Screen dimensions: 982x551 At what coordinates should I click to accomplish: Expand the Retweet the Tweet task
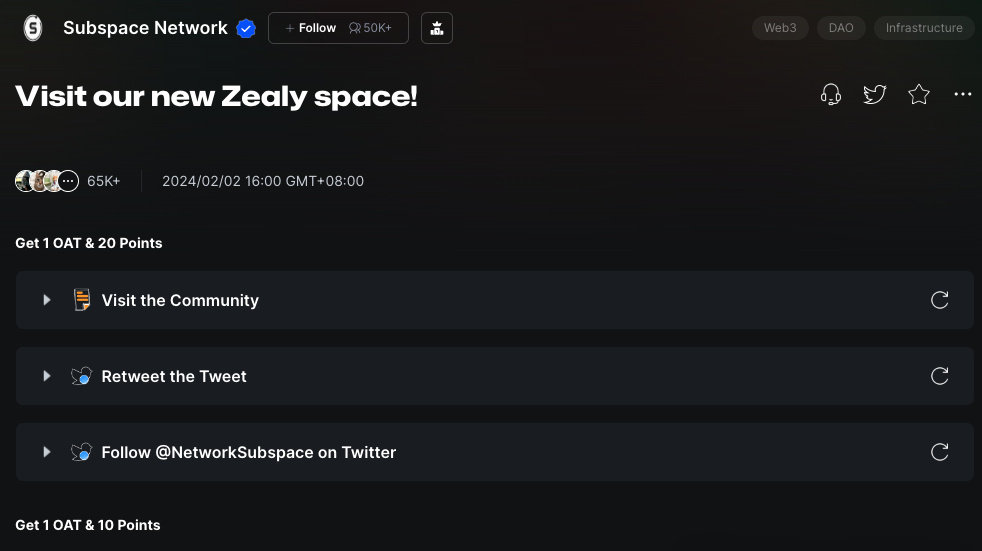[47, 376]
